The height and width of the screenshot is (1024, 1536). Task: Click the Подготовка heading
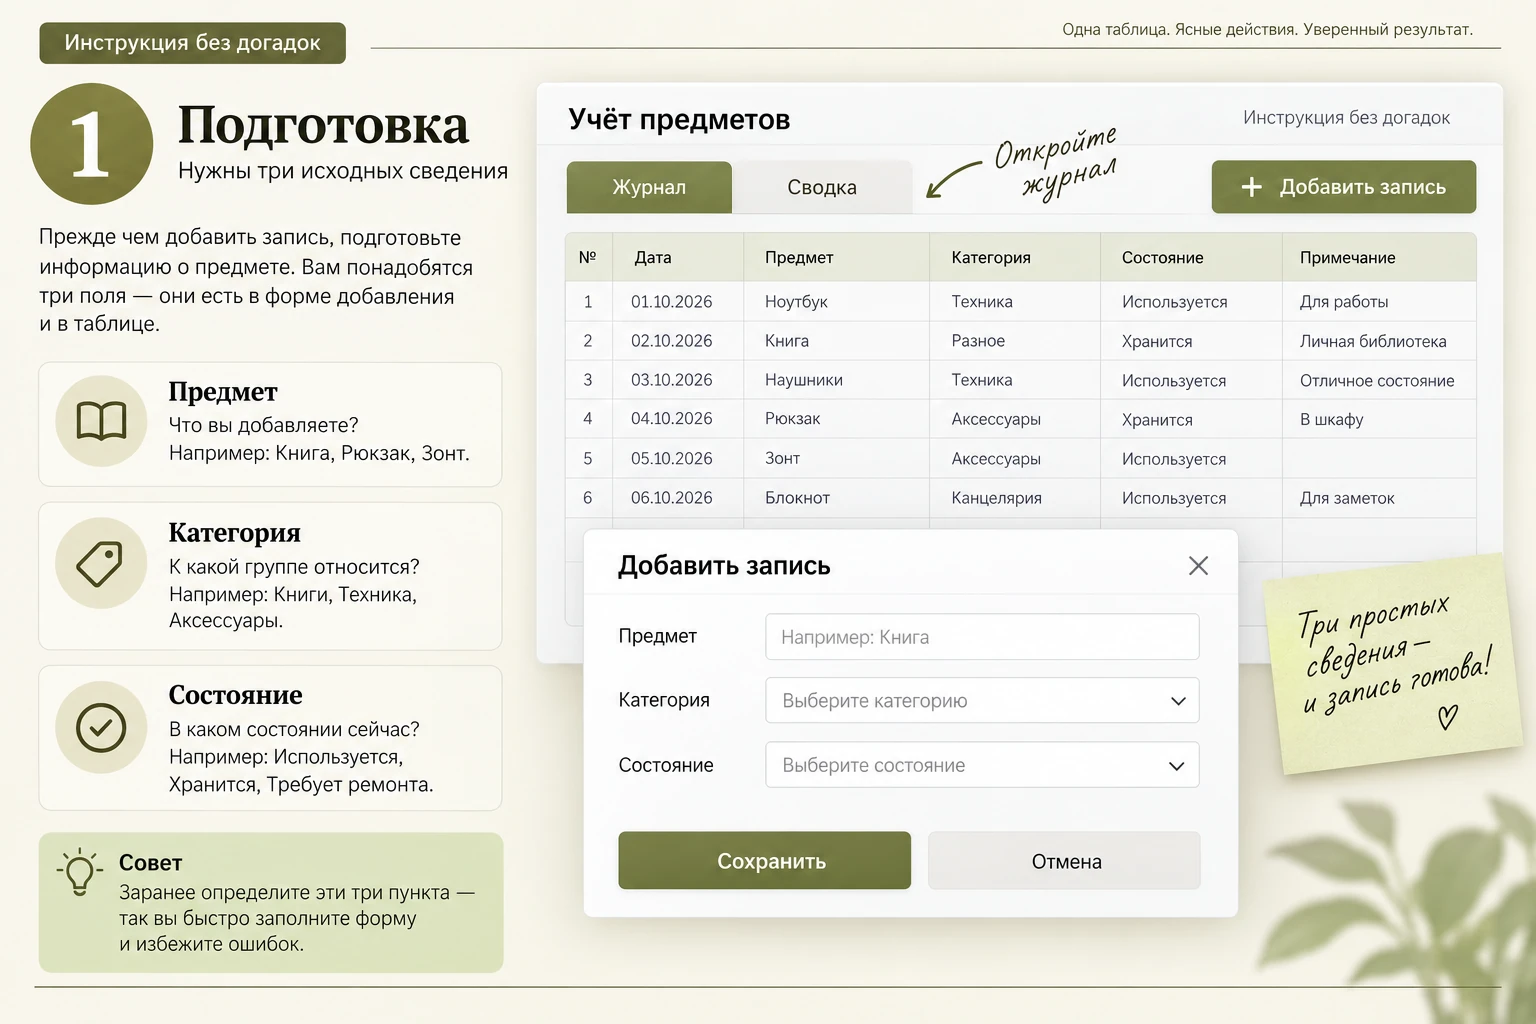point(323,125)
